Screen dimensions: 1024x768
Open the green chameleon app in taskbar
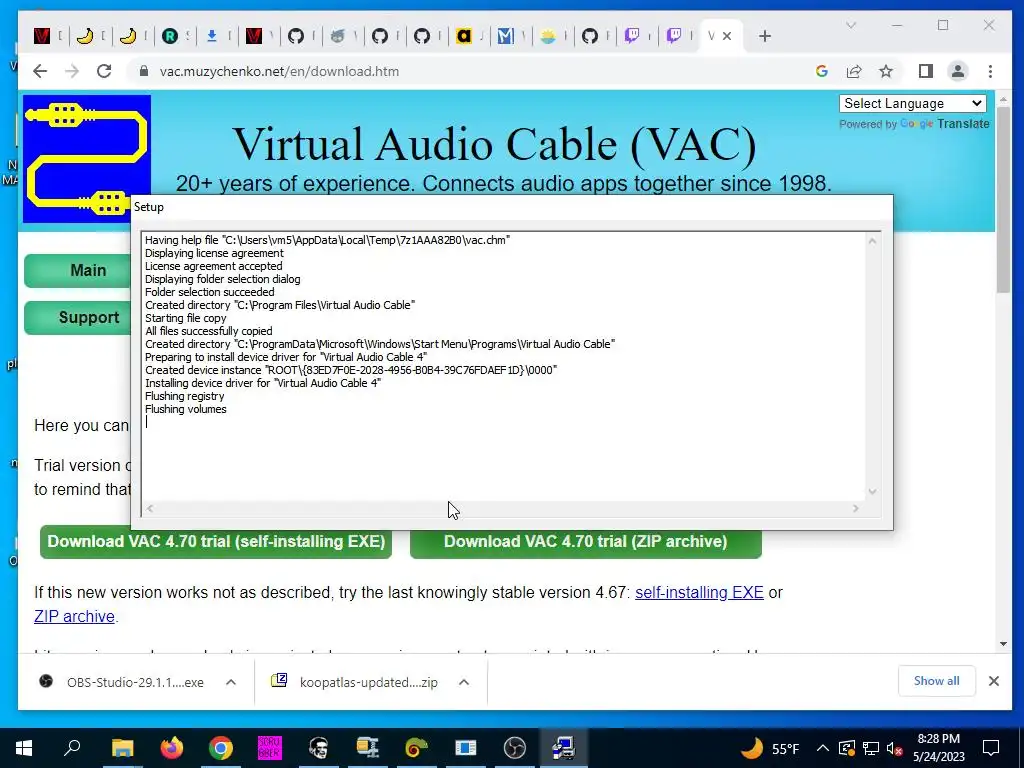click(417, 748)
